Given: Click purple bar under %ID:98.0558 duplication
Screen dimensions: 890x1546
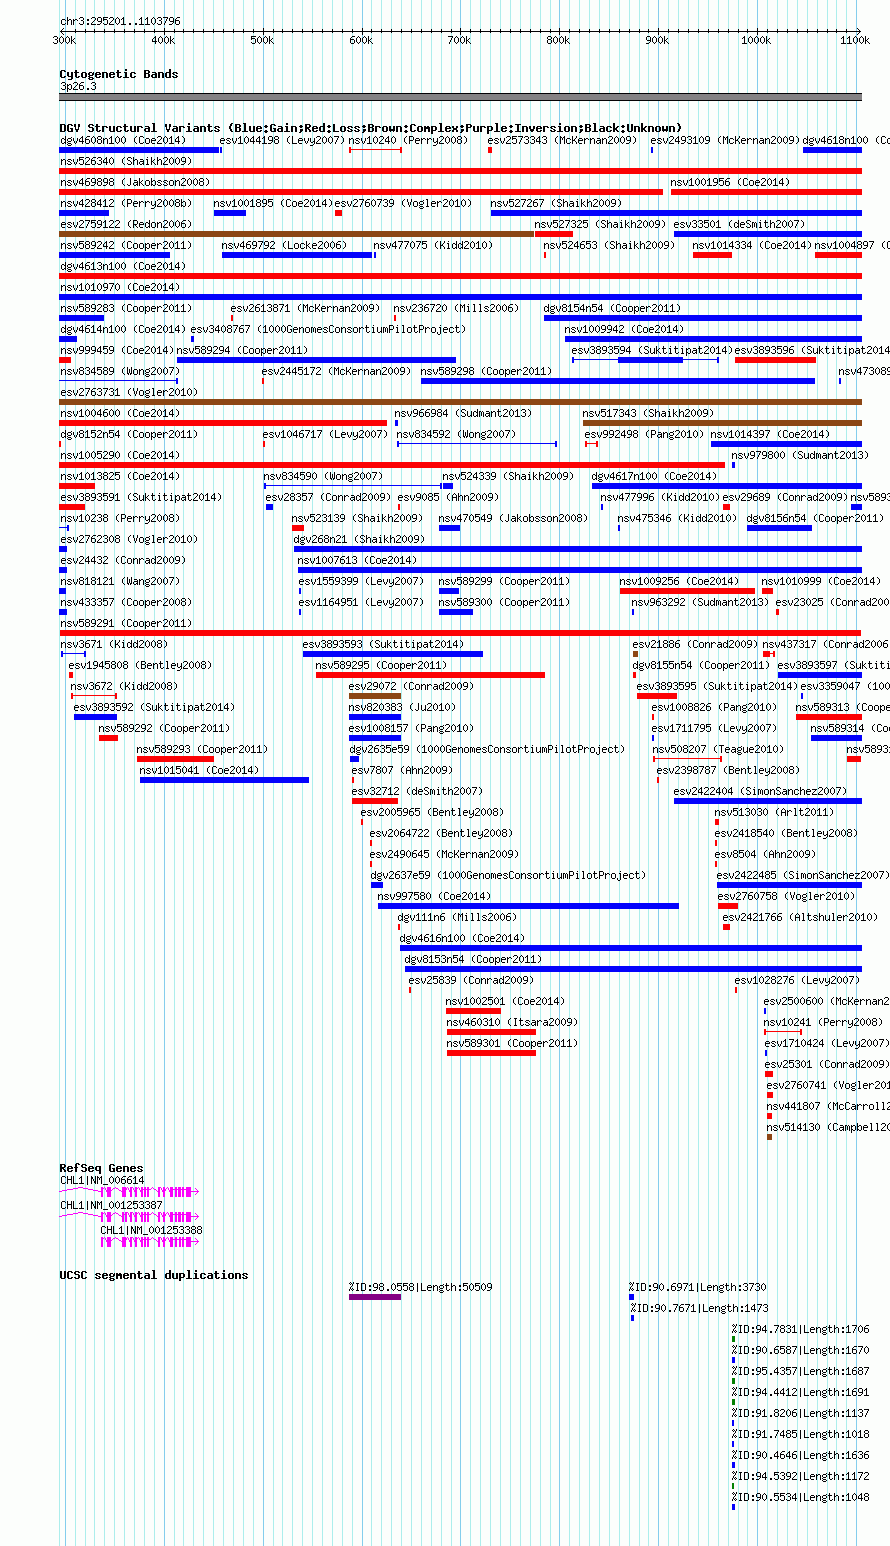Looking at the screenshot, I should [374, 1297].
